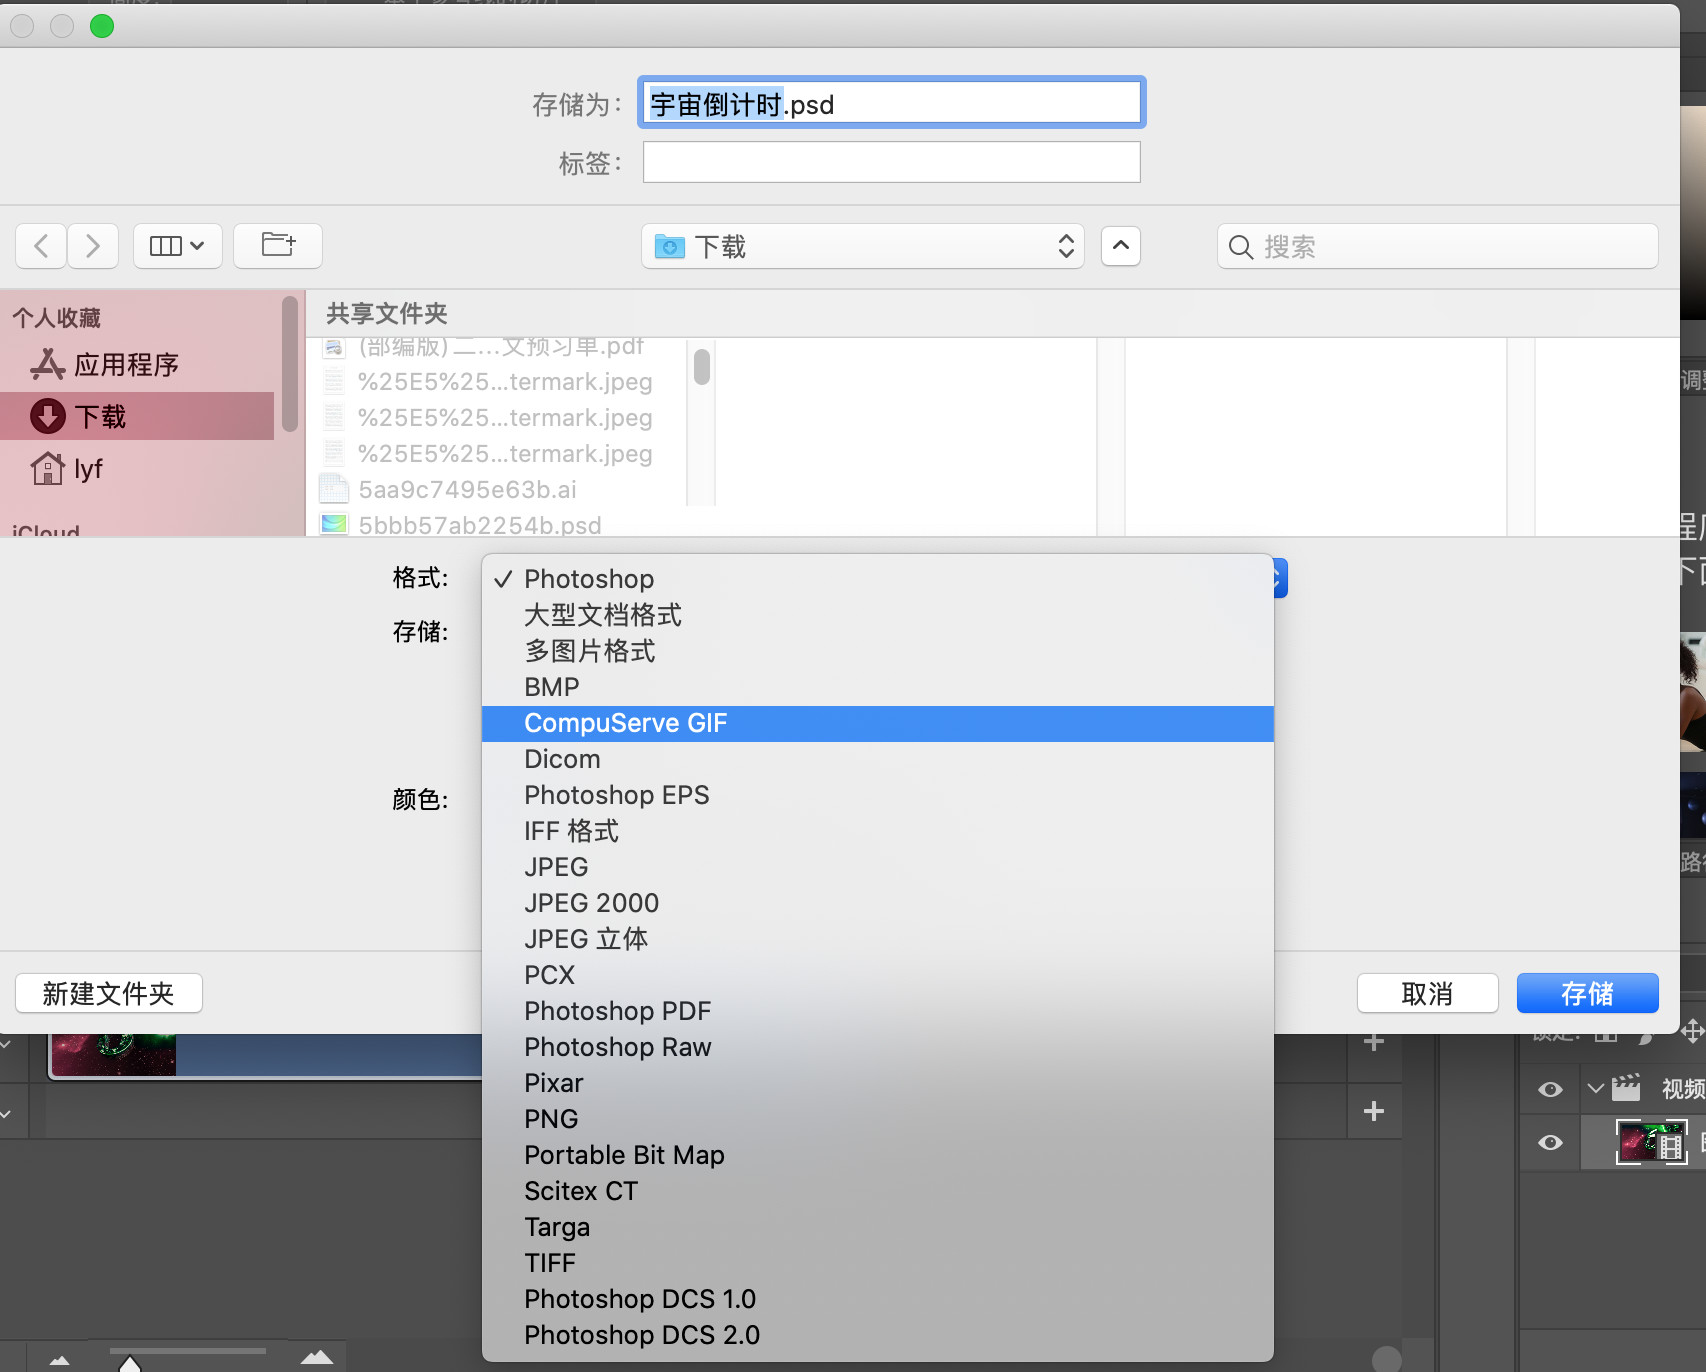Expand the lower timeline track chevron

(7, 1113)
